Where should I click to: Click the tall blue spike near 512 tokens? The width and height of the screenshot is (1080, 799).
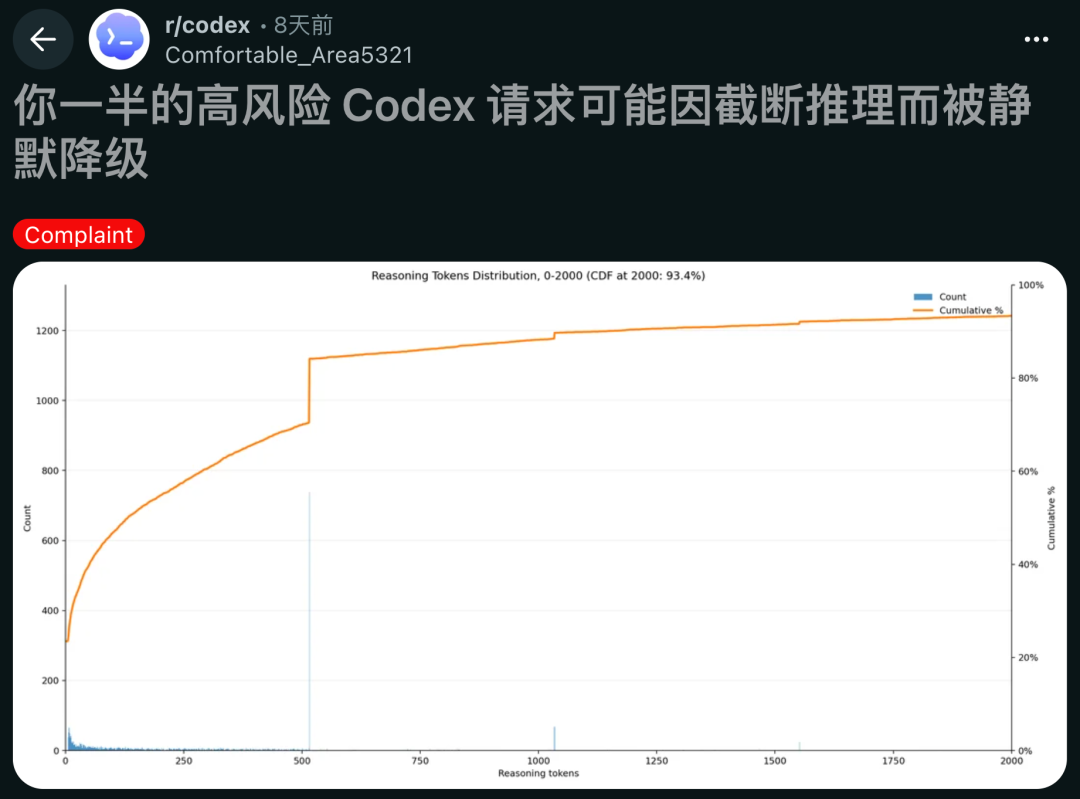[309, 621]
